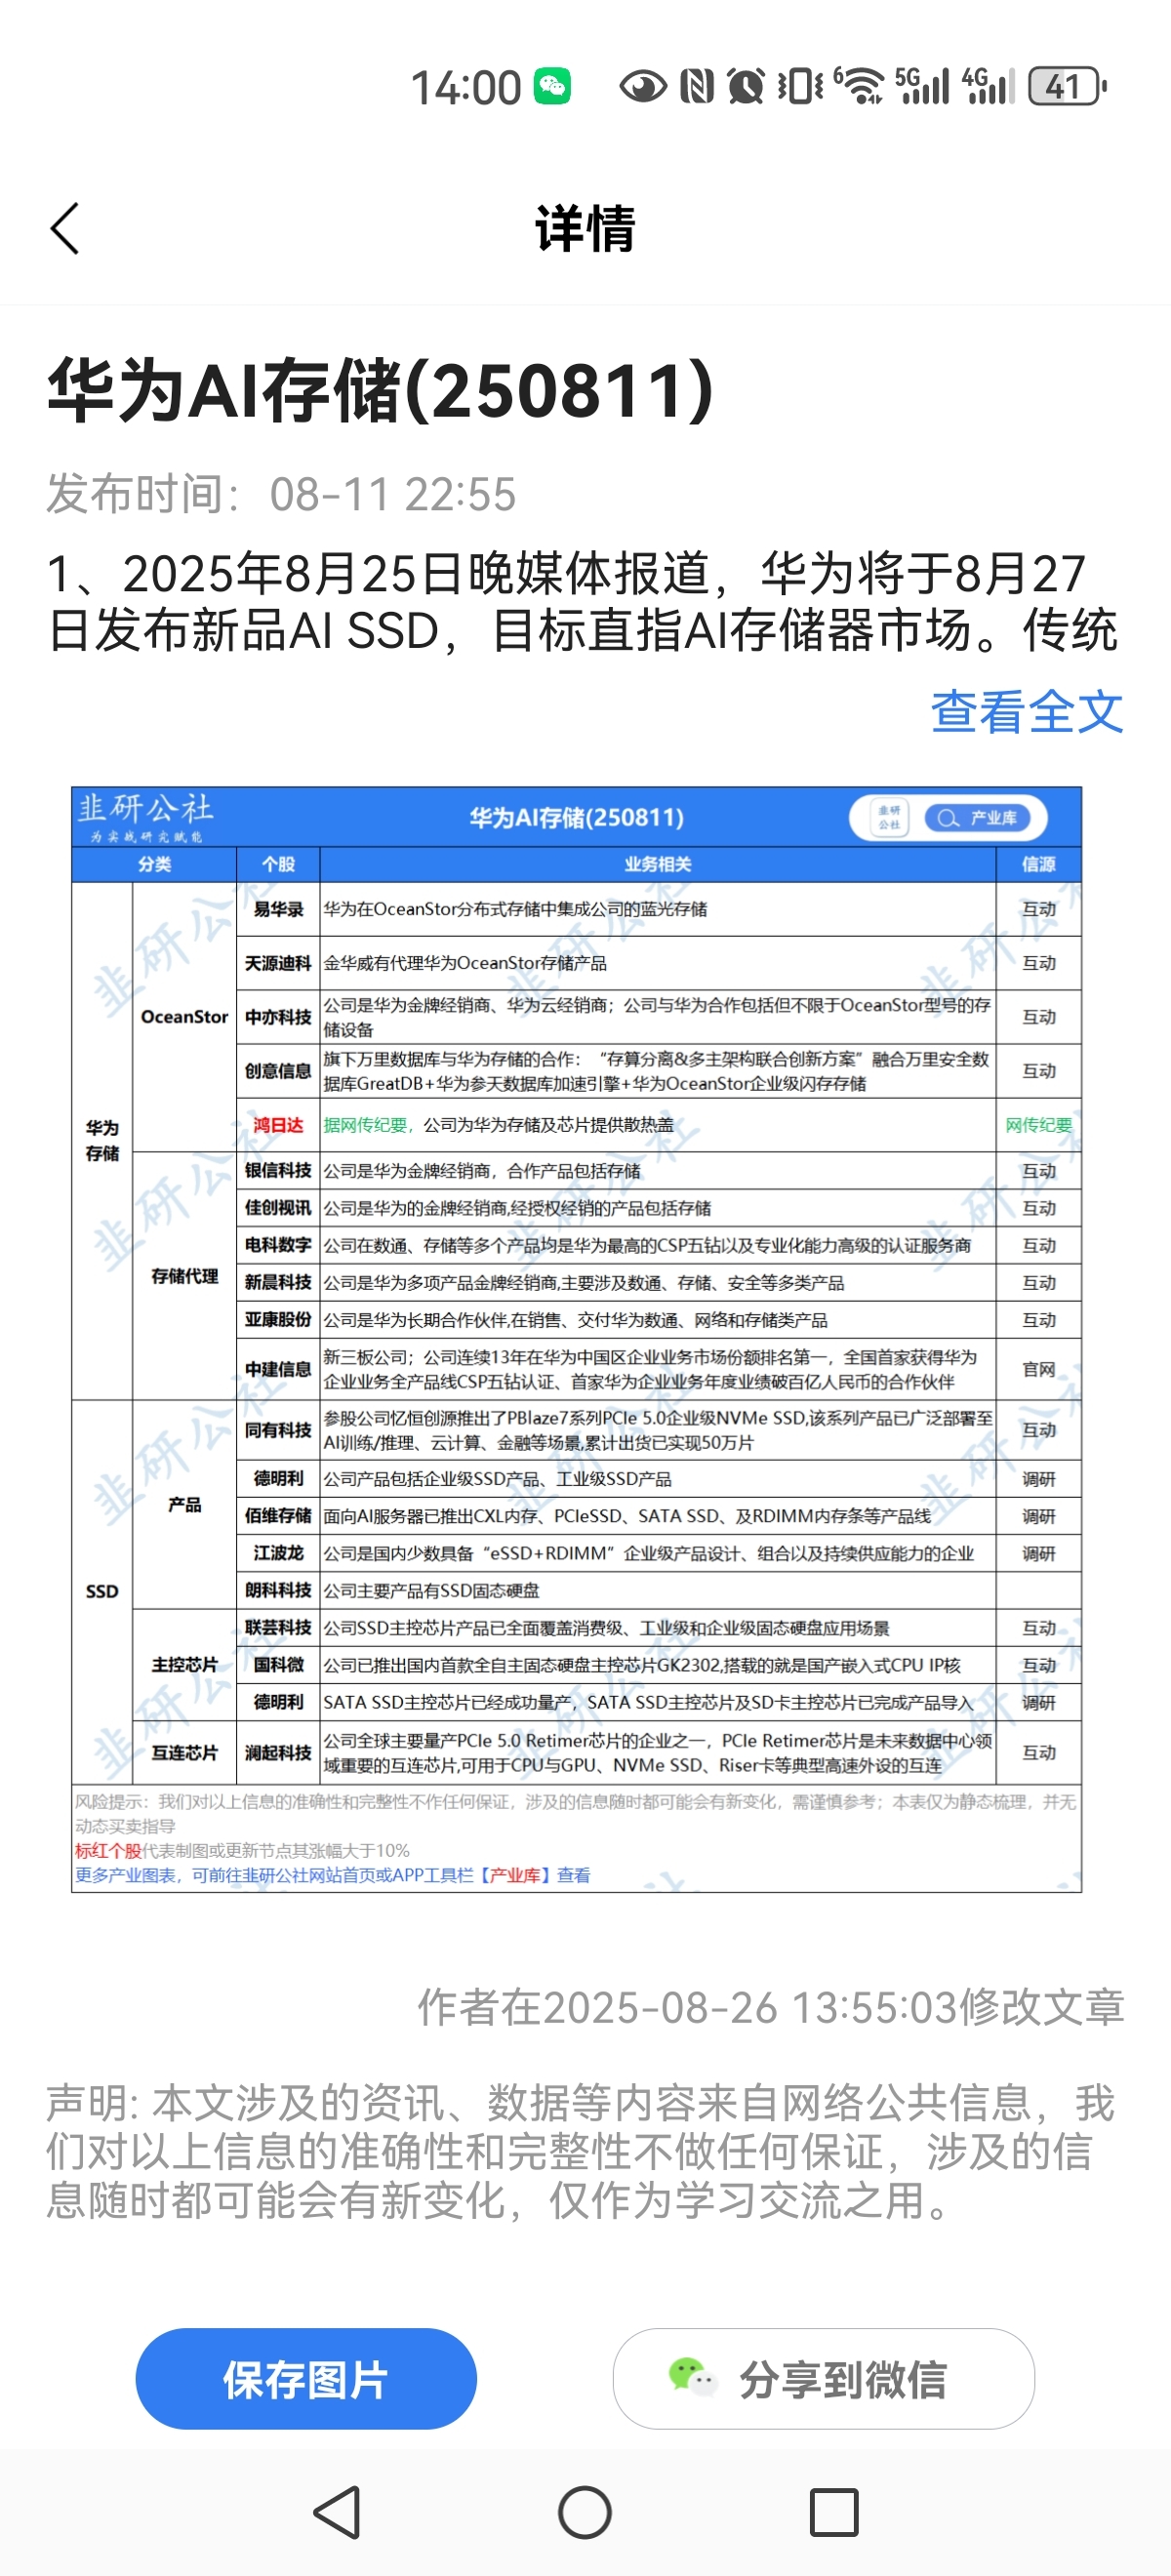Viewport: 1171px width, 2576px height.
Task: Tap the 分类 column header in the table
Action: [154, 864]
